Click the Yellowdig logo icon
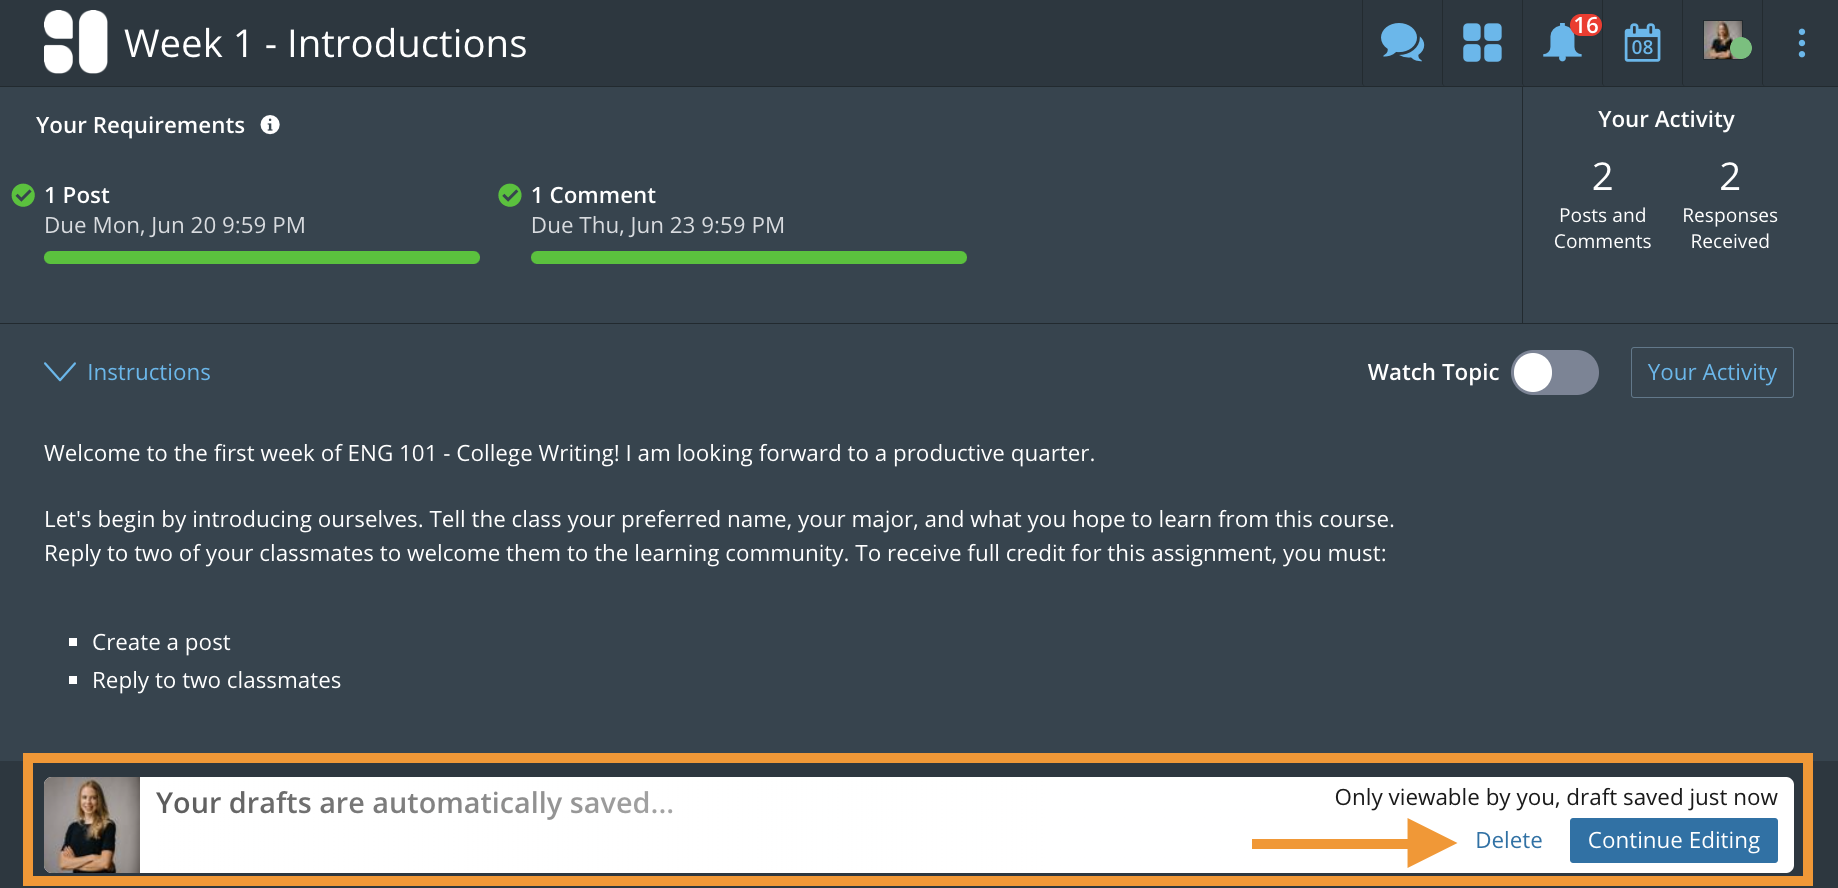The width and height of the screenshot is (1838, 888). click(x=75, y=42)
